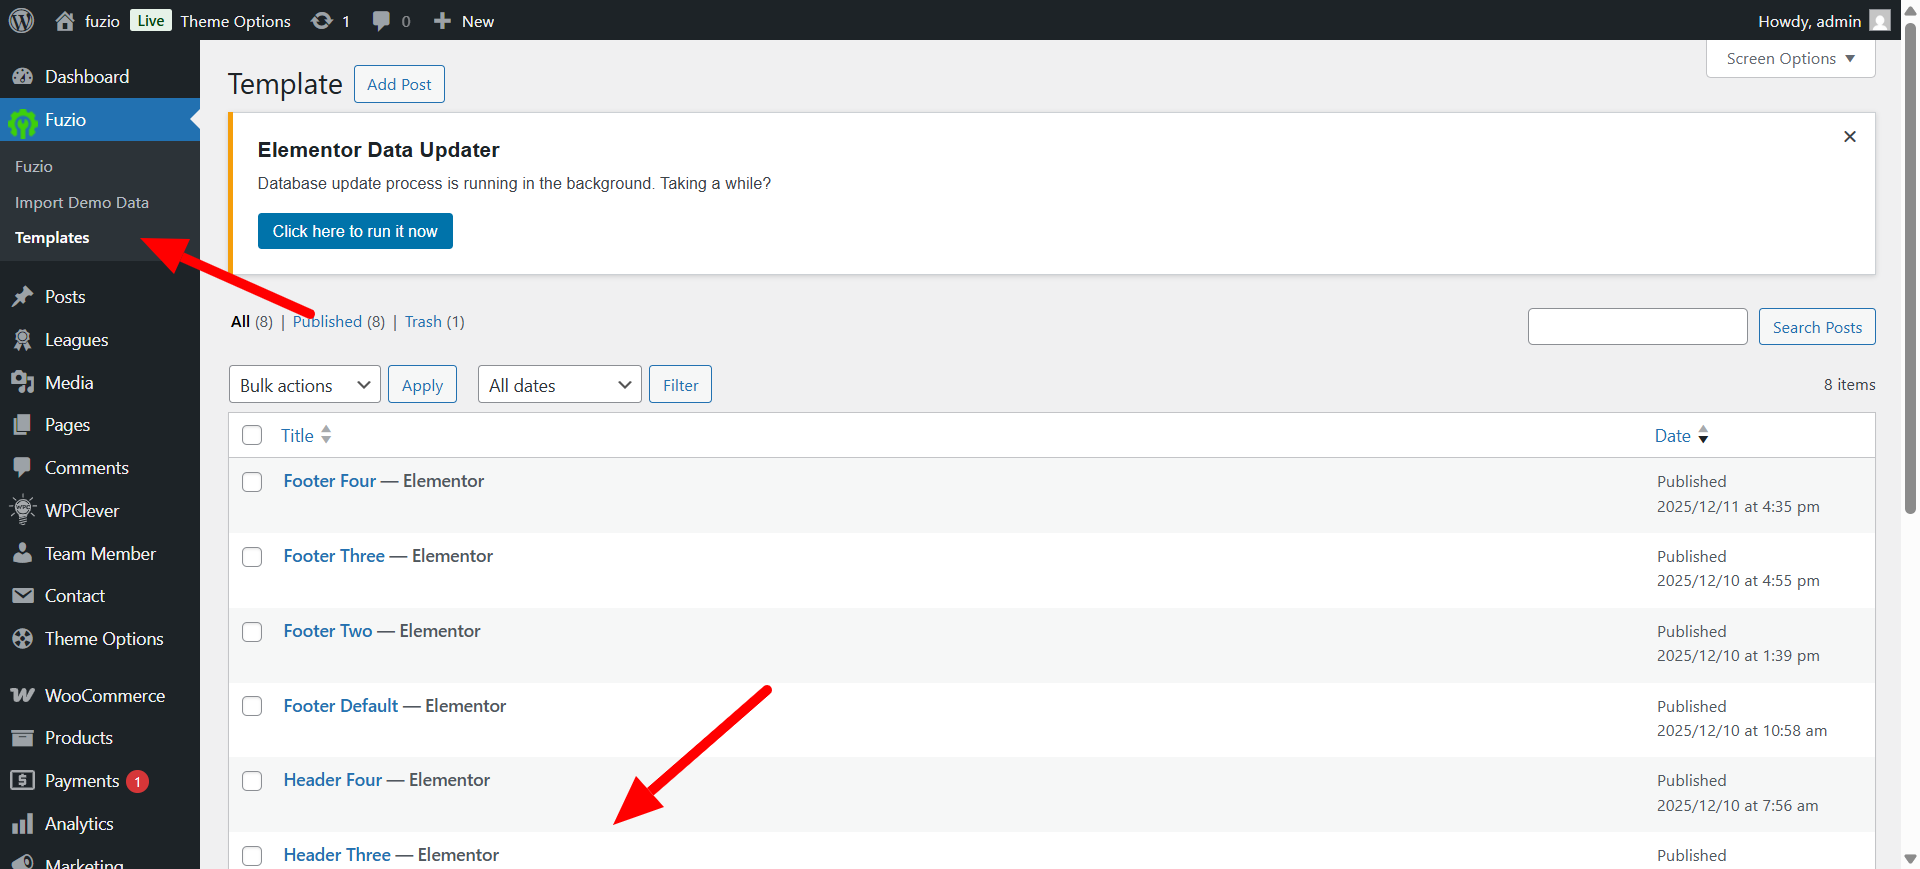Click here to run it now

355,231
